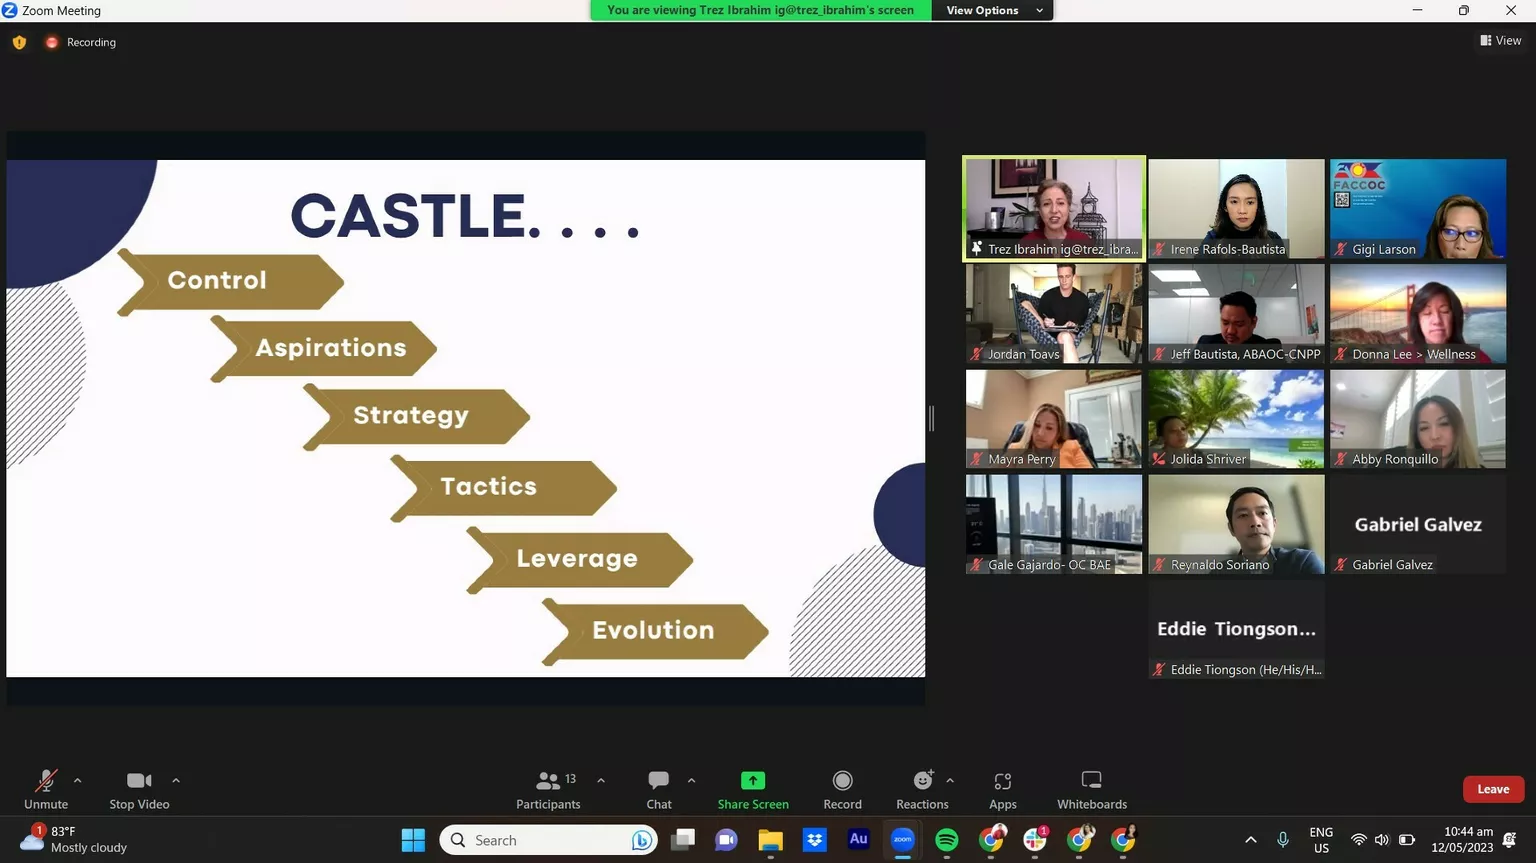The width and height of the screenshot is (1536, 863).
Task: Change layout using the View menu
Action: coord(1500,41)
